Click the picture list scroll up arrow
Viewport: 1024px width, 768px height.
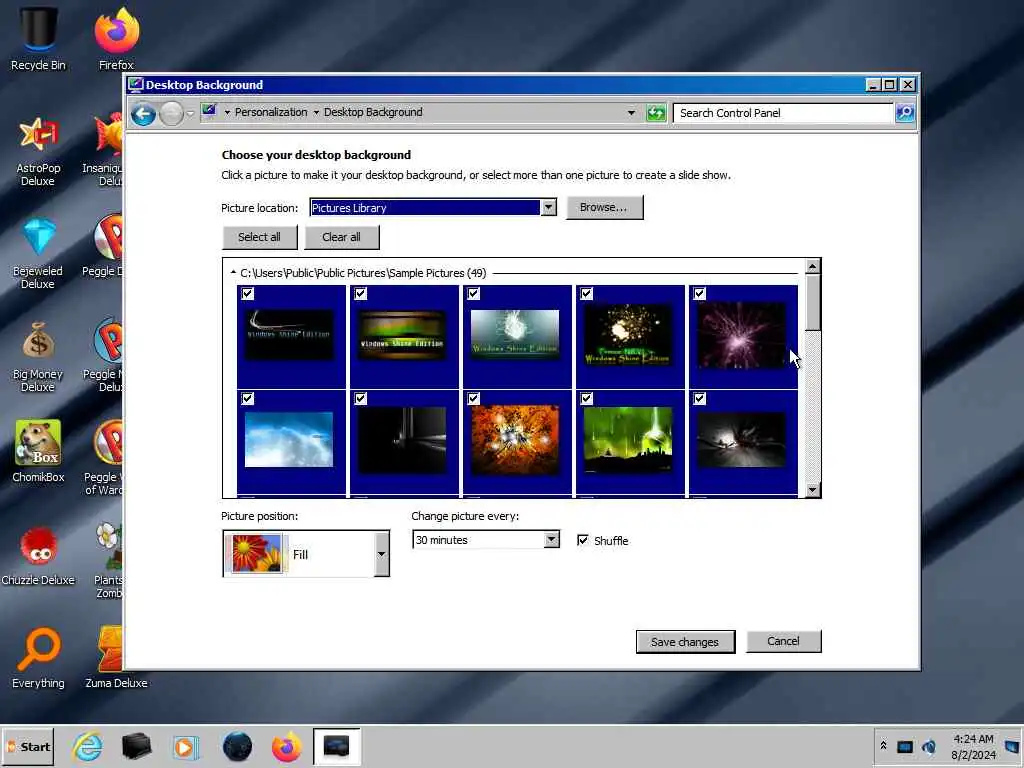coord(812,266)
